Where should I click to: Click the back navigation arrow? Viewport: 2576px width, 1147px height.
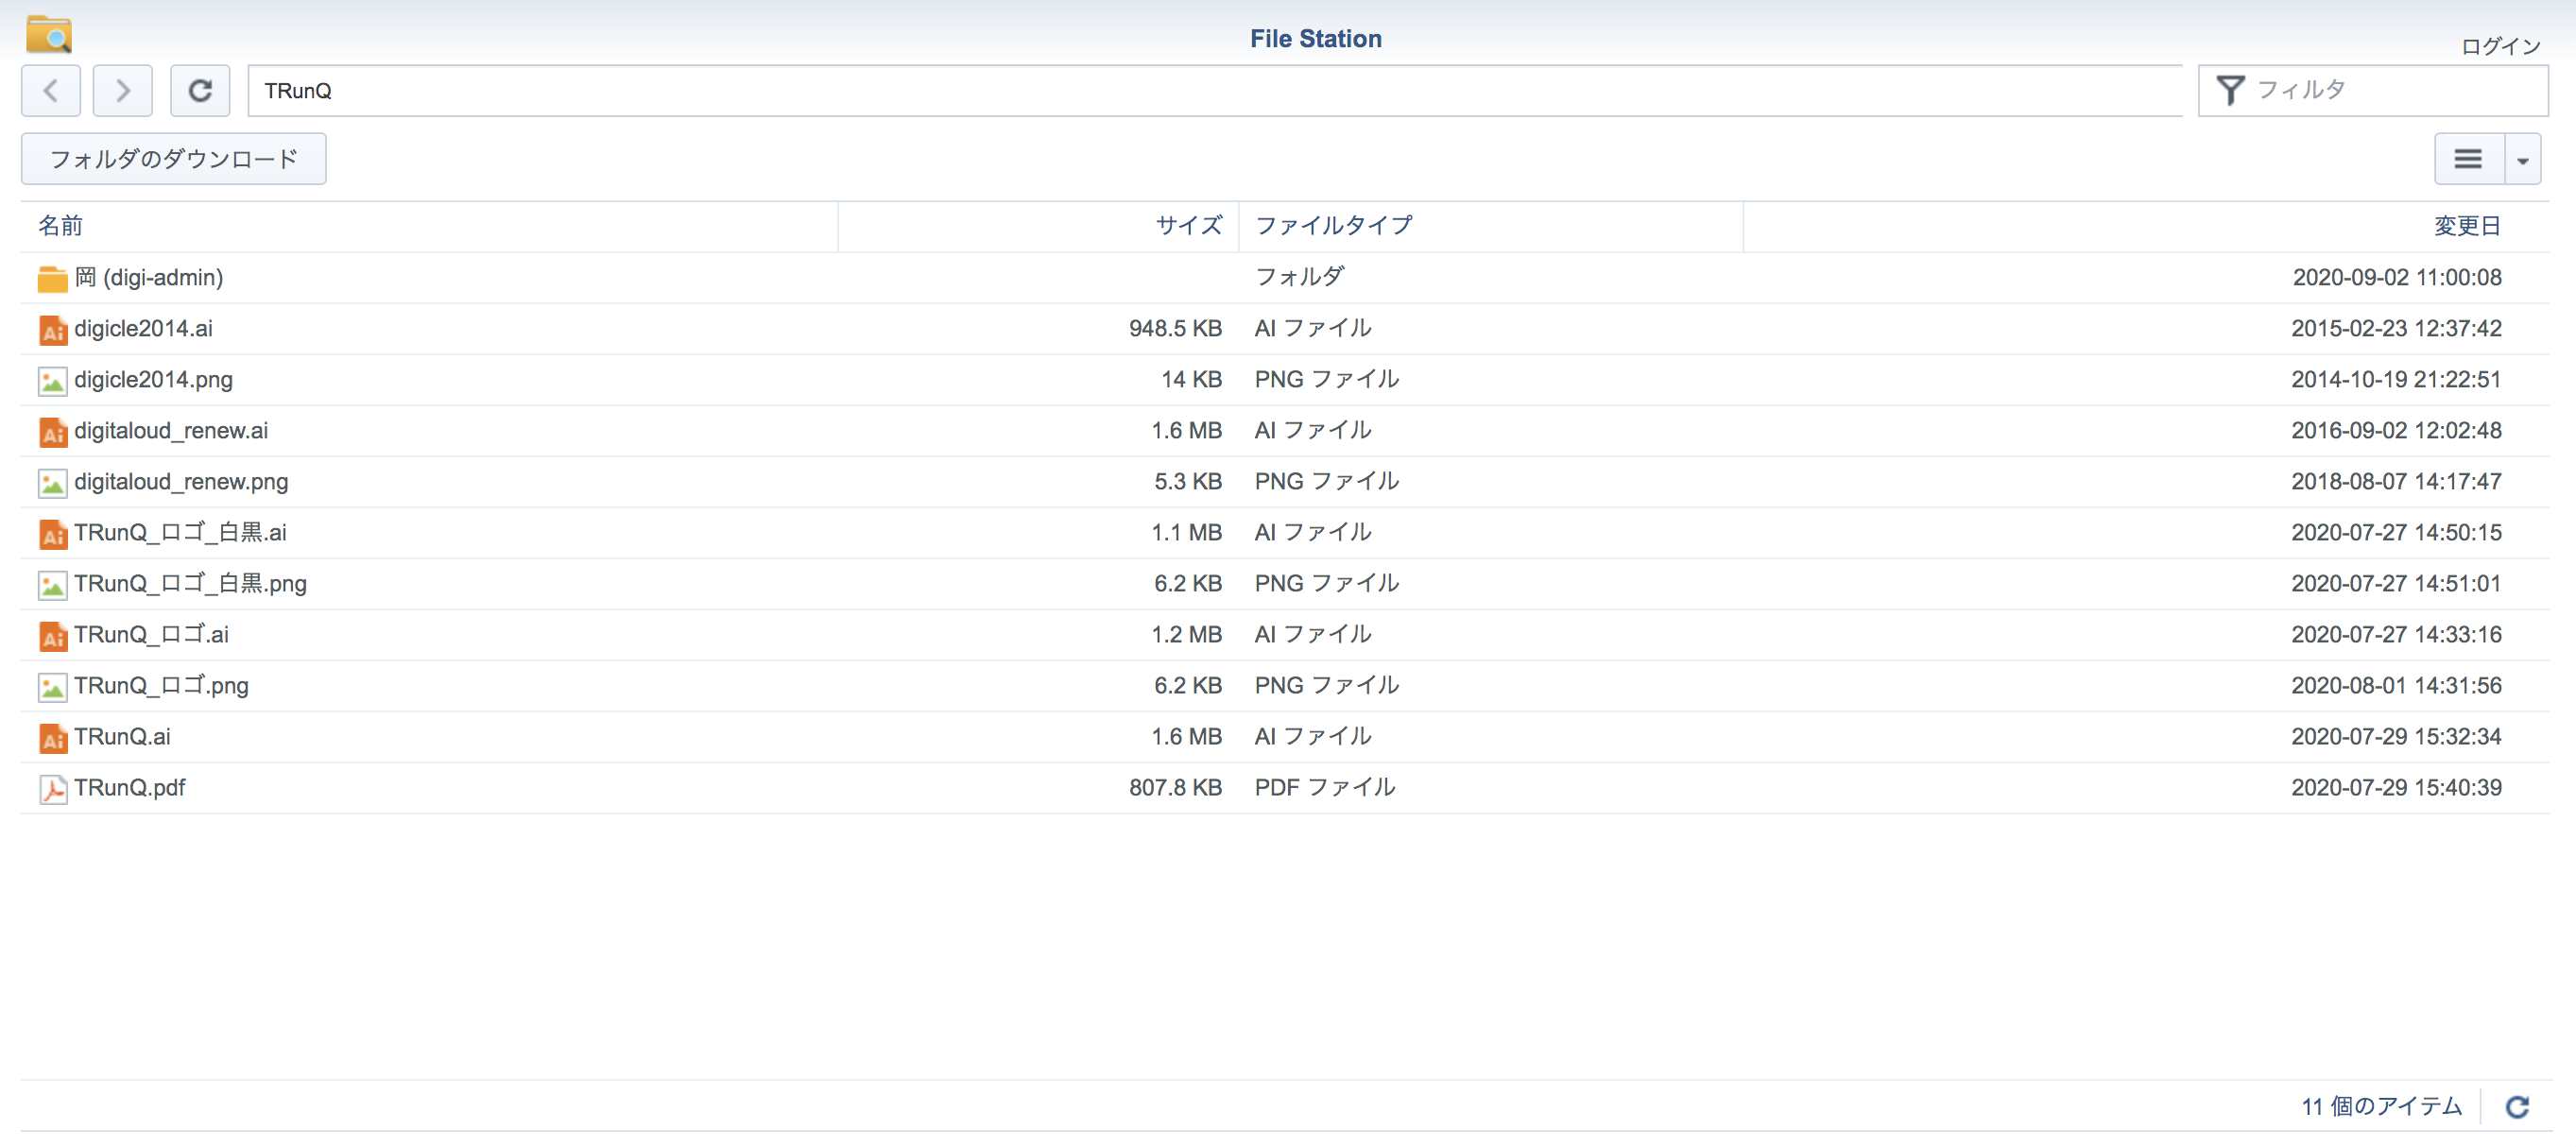[51, 91]
